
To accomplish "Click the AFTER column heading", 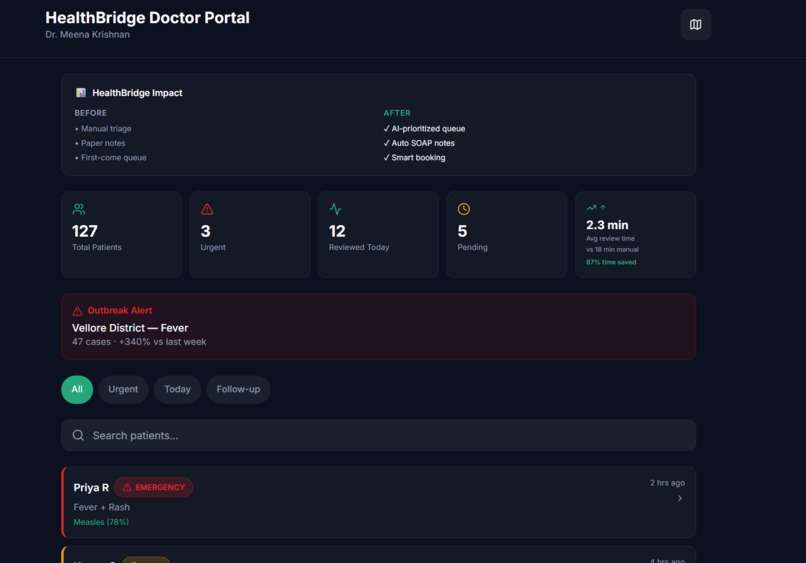I will click(x=397, y=113).
